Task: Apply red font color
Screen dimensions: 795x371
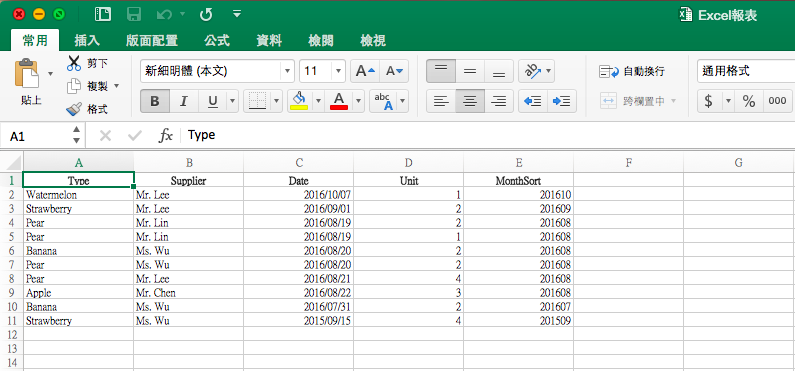Action: pos(339,101)
